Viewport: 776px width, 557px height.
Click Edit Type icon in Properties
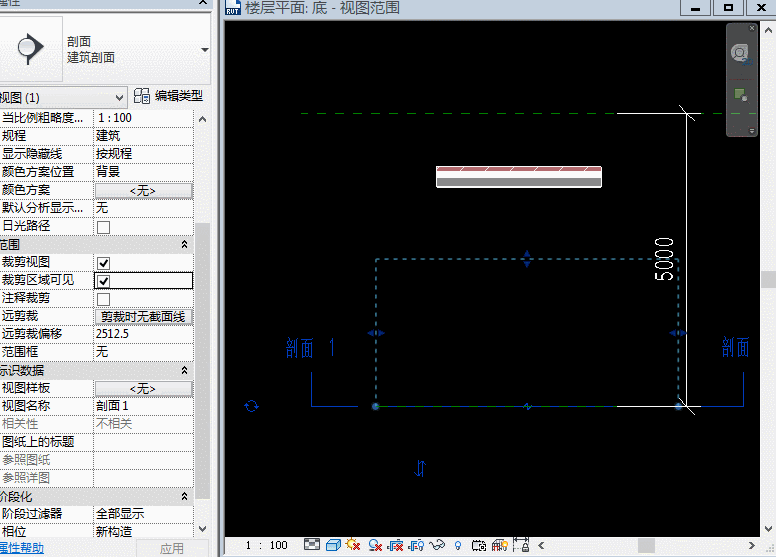(142, 96)
